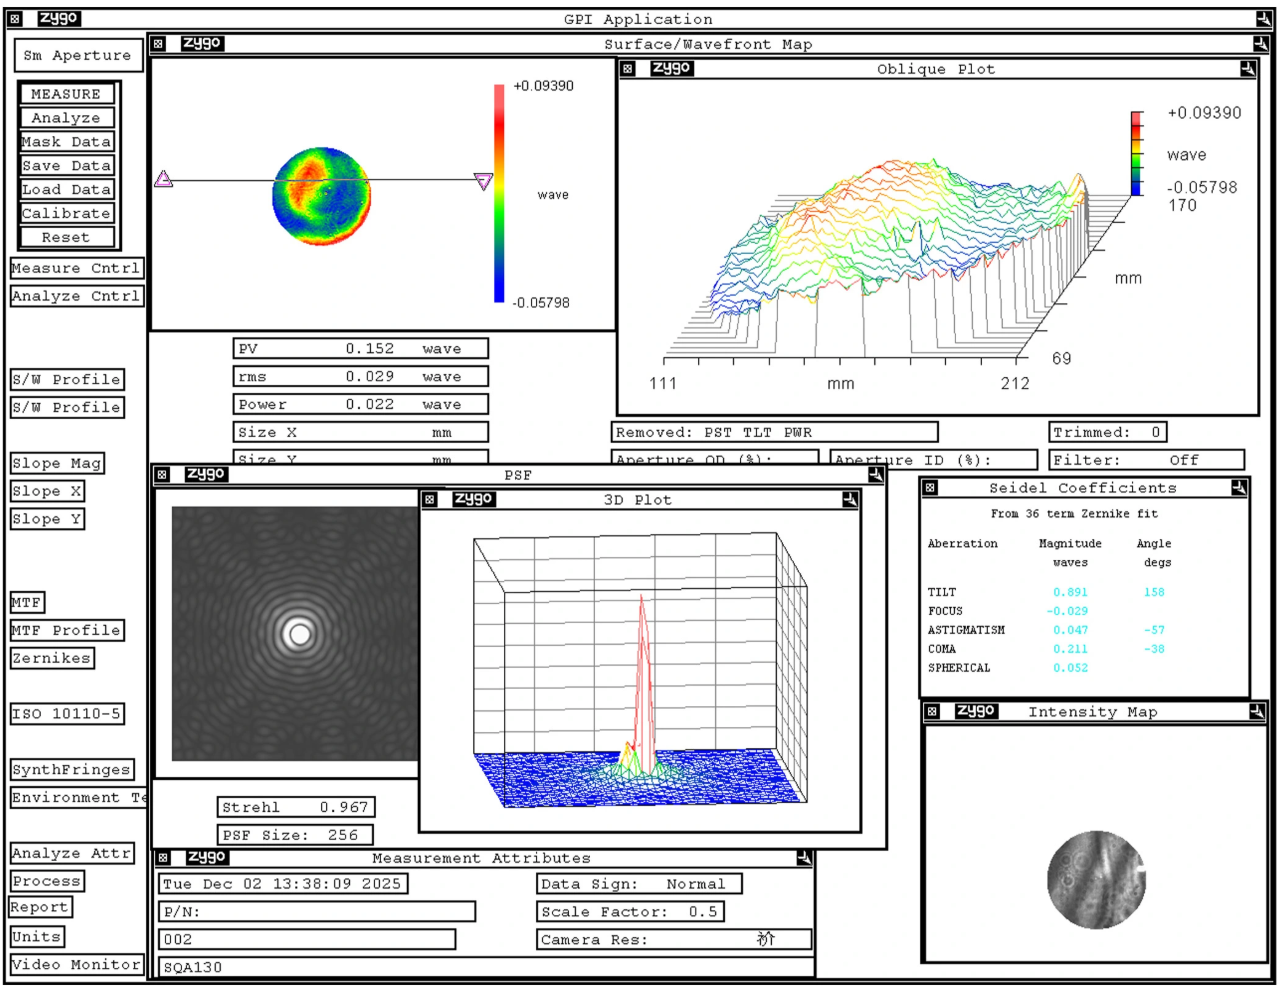Click the Seidel Coefficients window corner icon
The height and width of the screenshot is (987, 1280).
point(1239,488)
